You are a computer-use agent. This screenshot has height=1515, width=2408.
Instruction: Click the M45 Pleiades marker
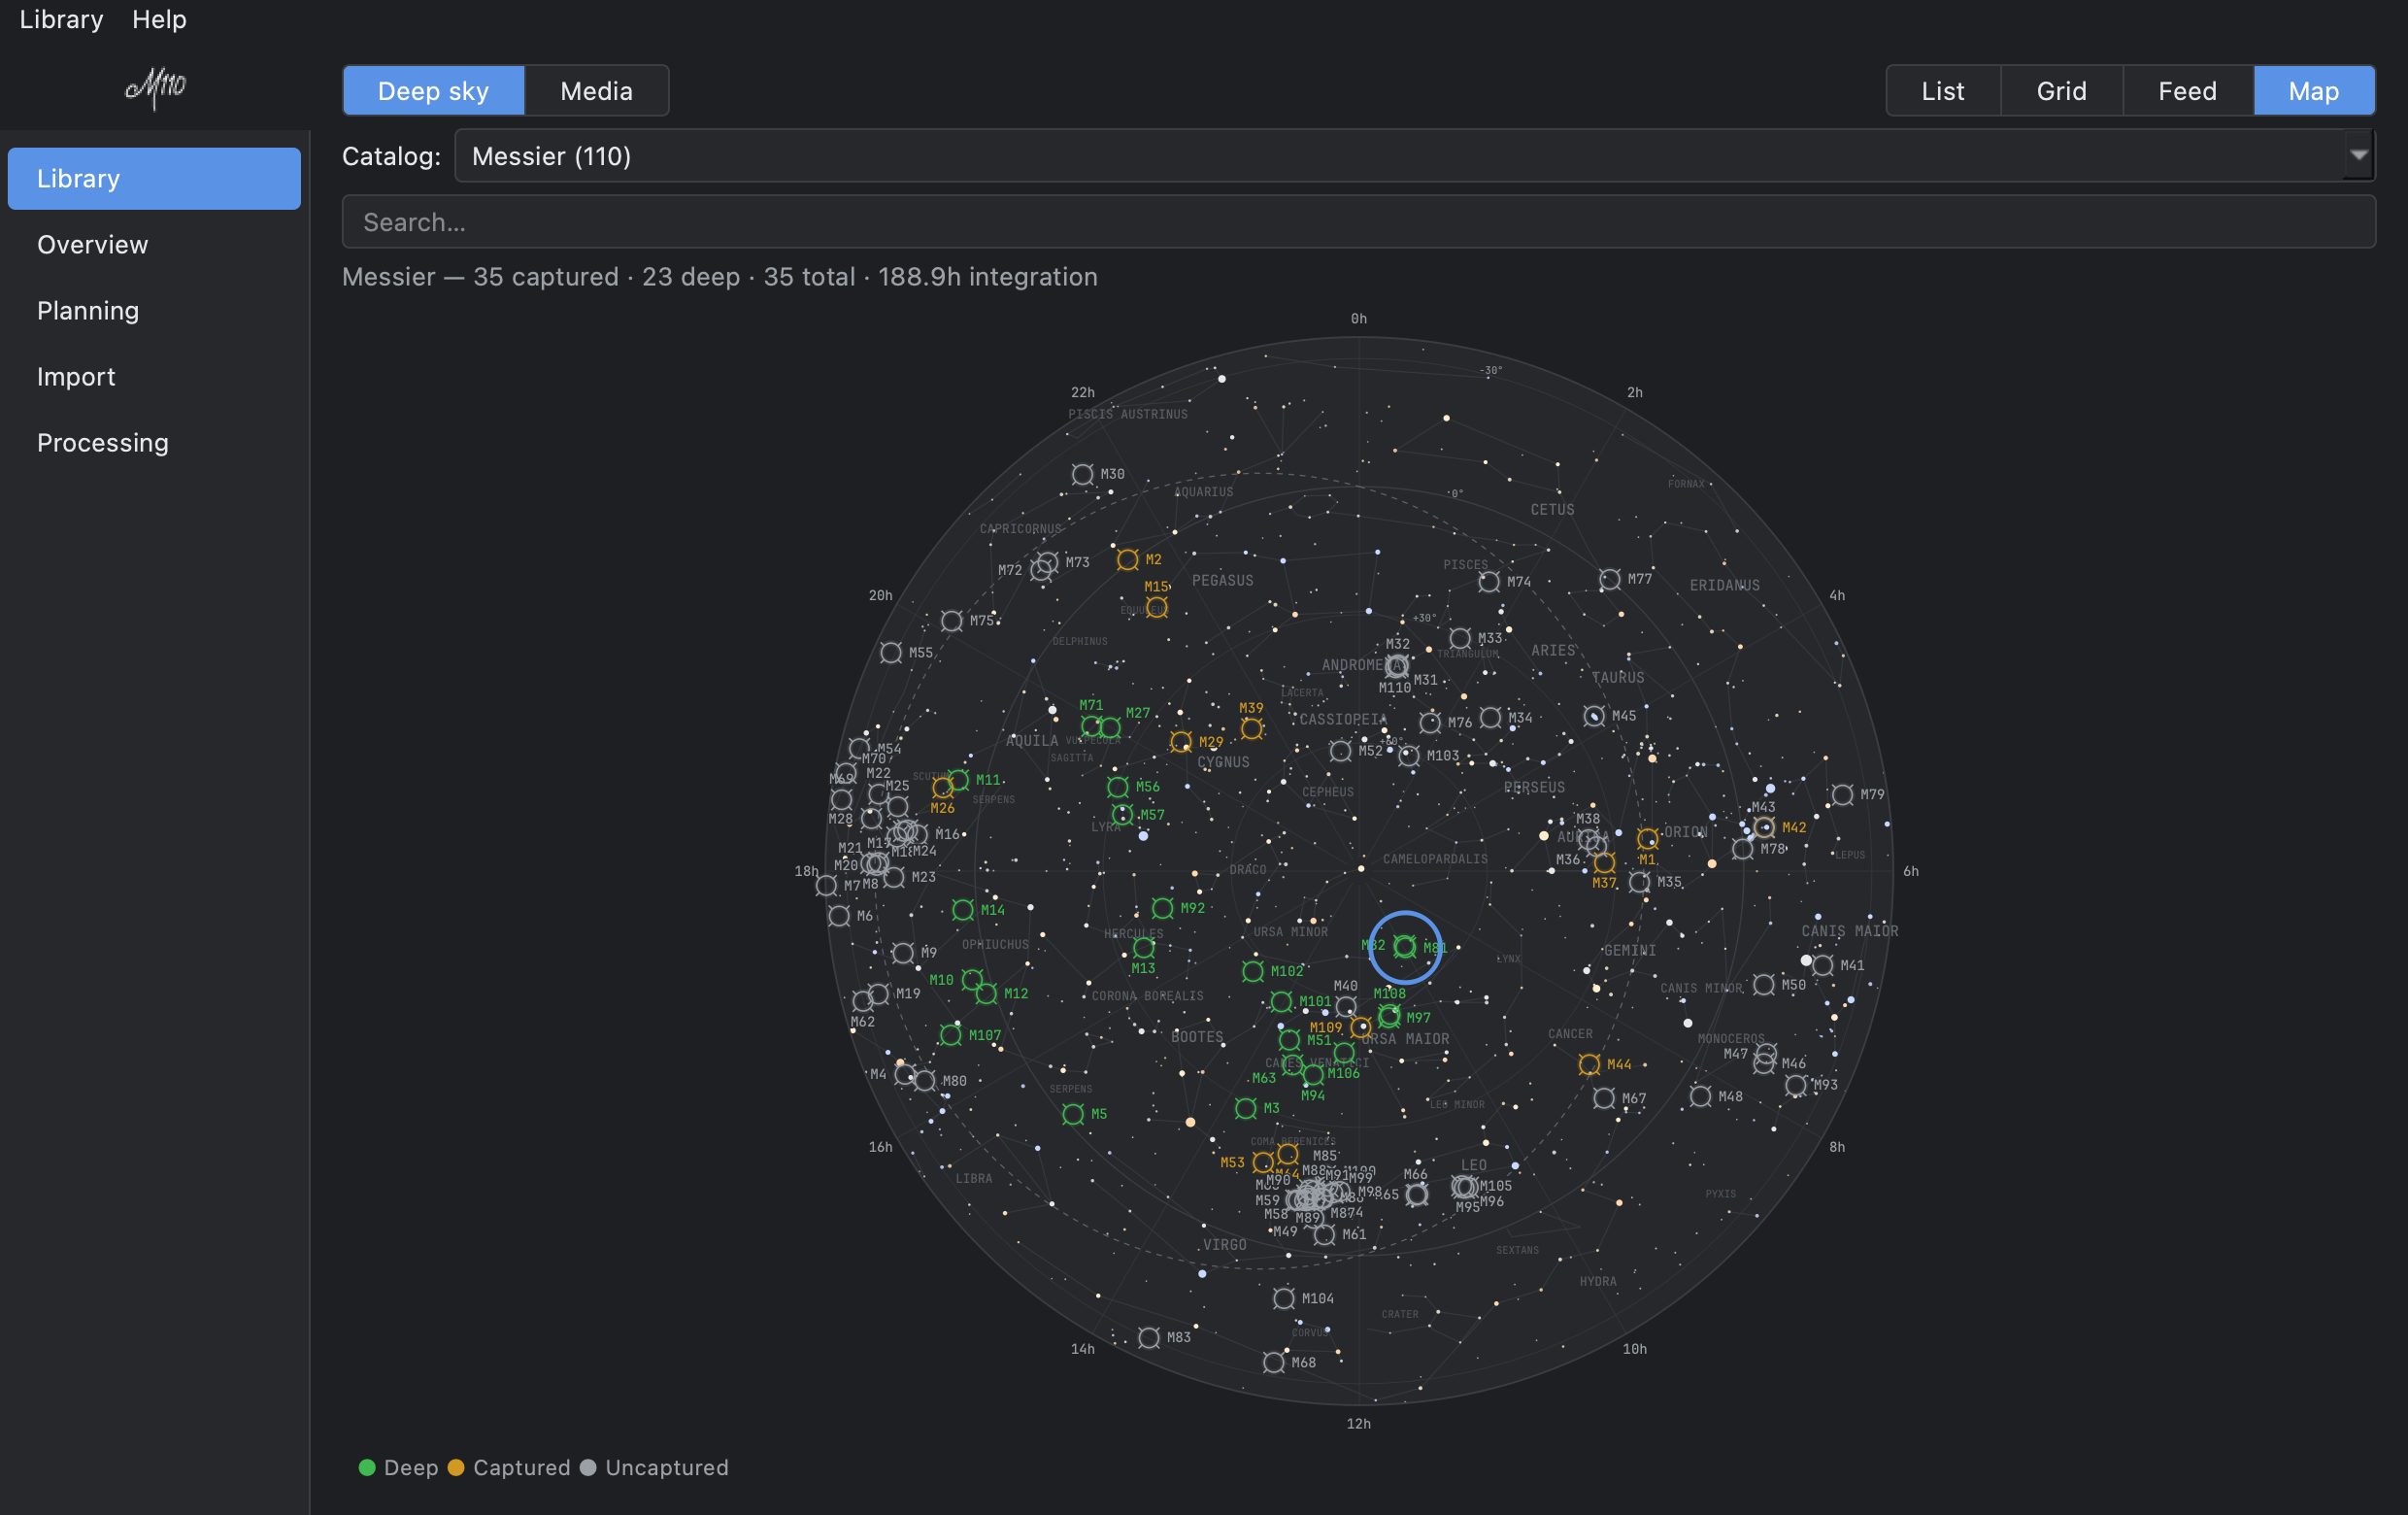click(x=1594, y=716)
